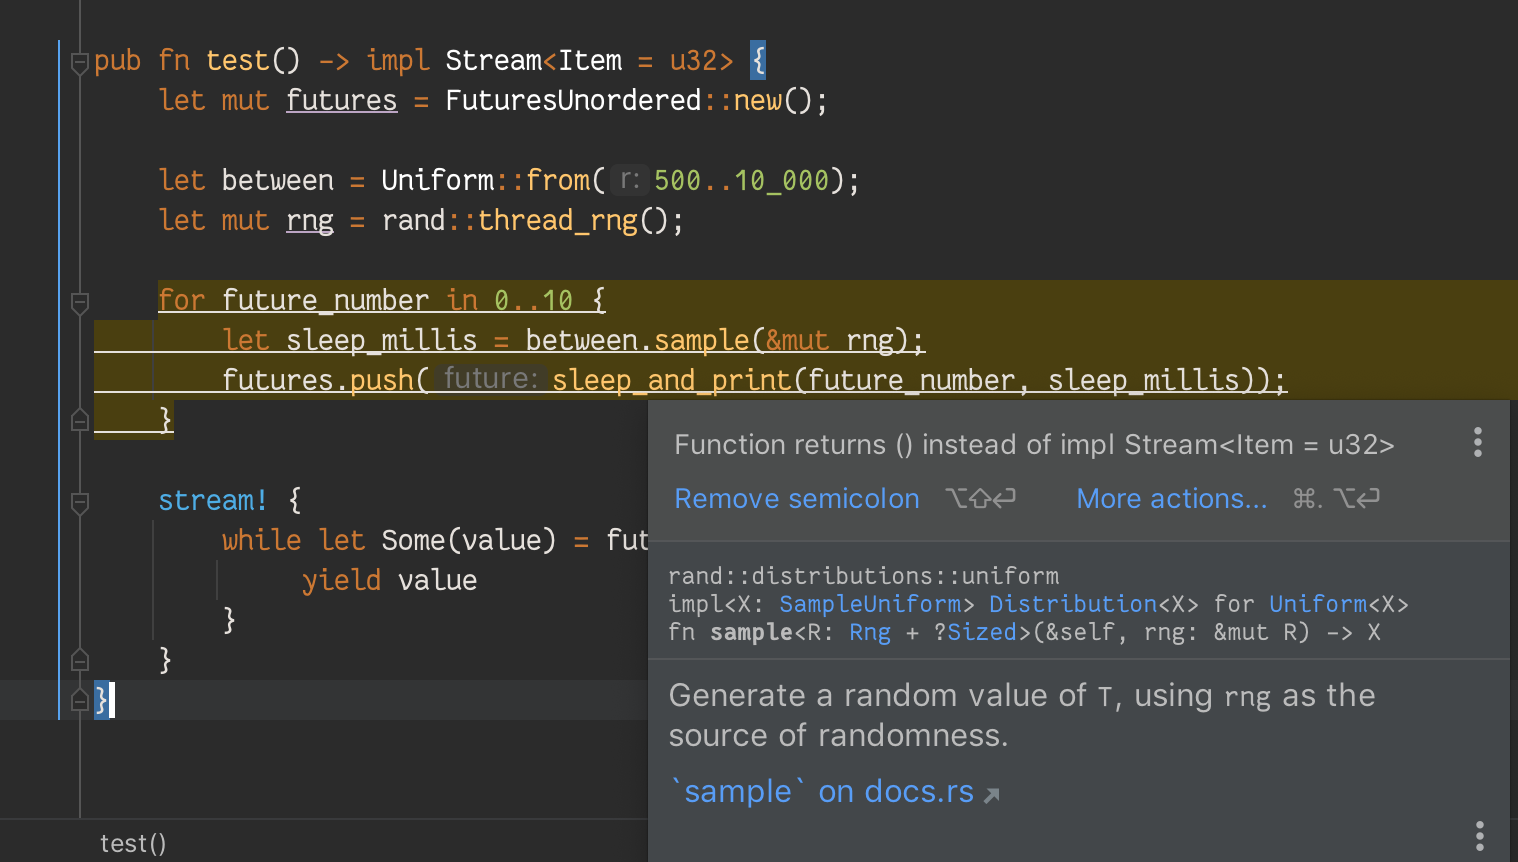Click the 'r:' parameter inlay hint

point(629,180)
